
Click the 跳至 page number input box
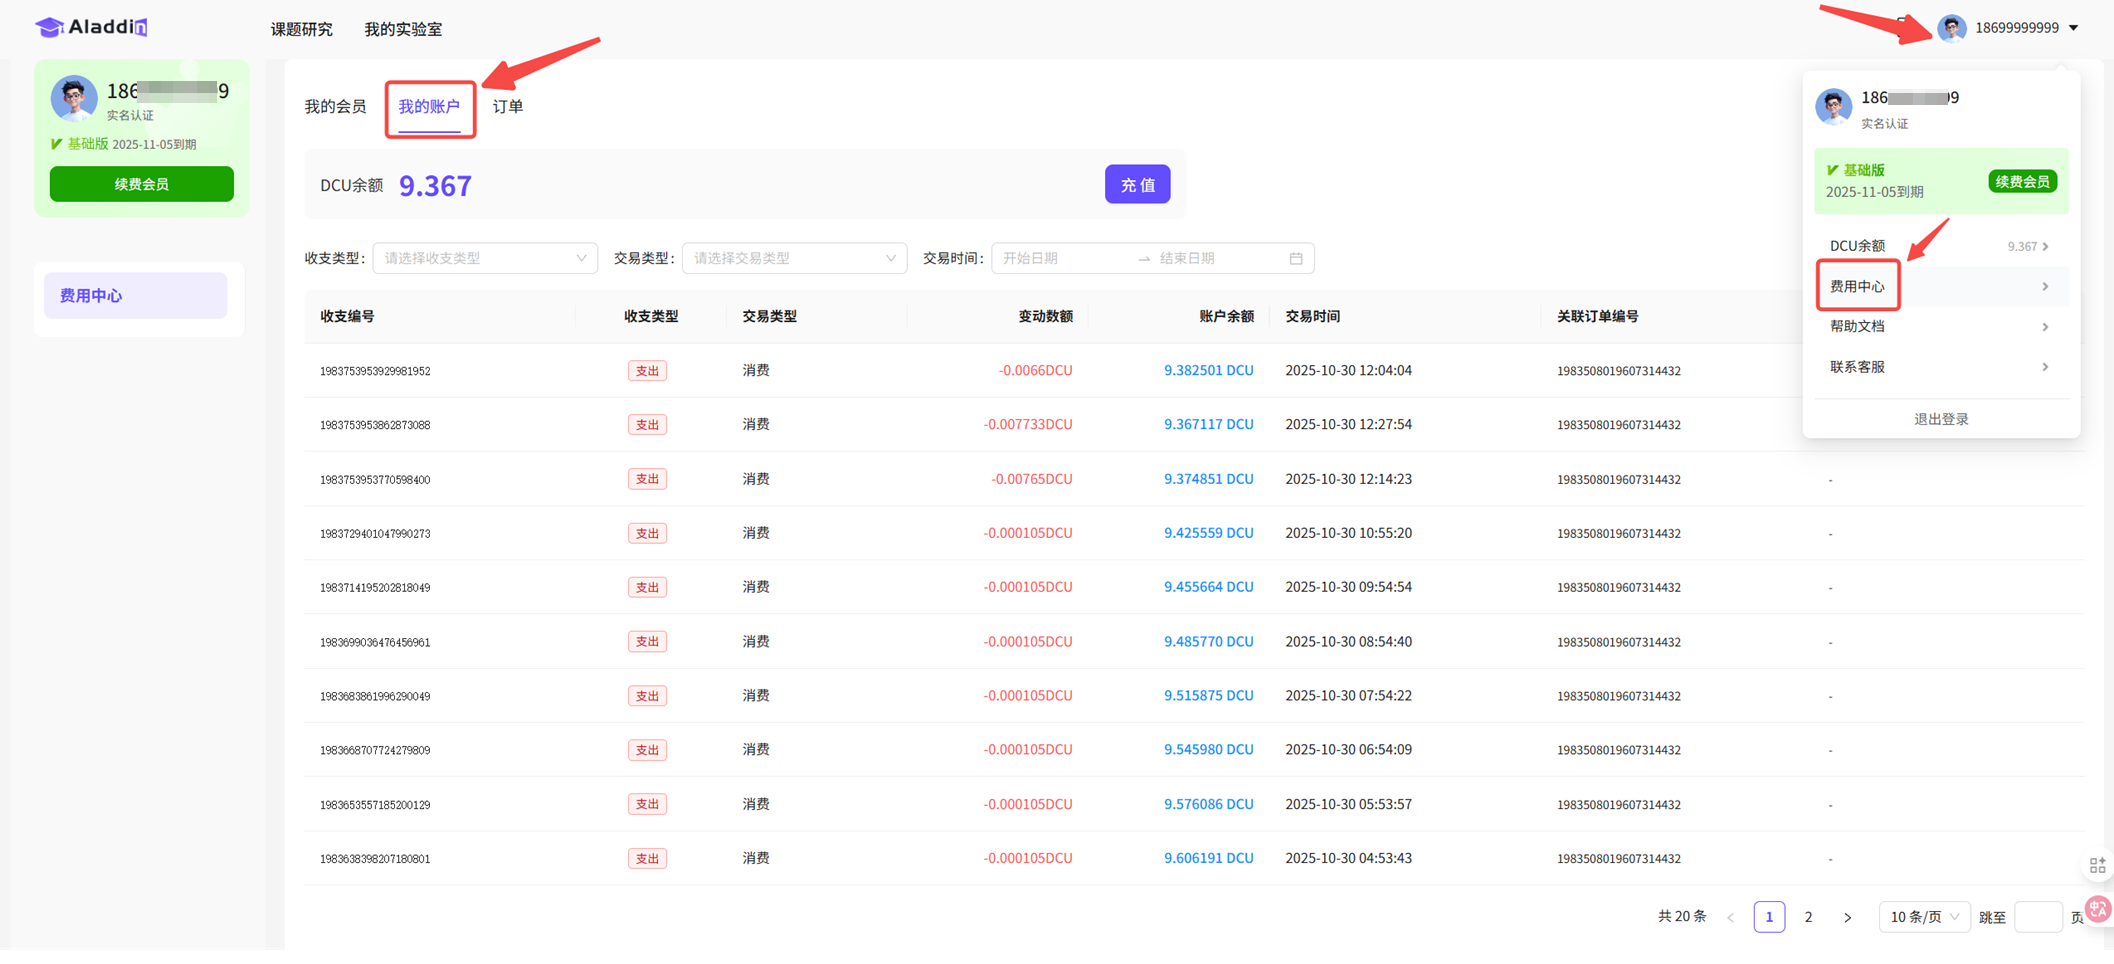2037,917
